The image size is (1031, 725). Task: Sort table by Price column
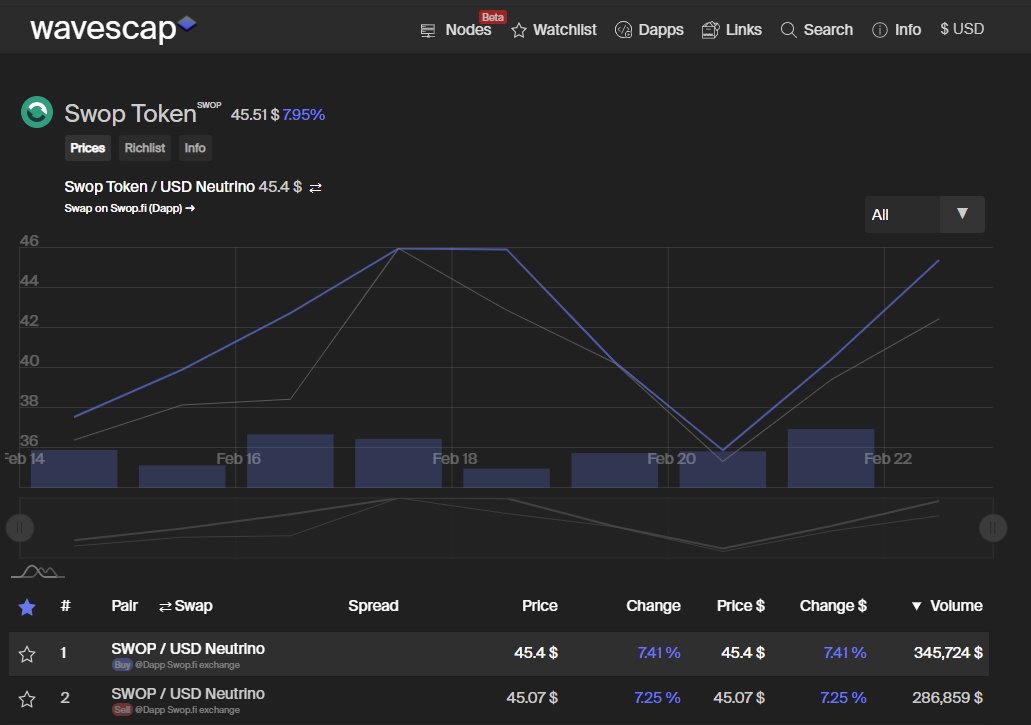pyautogui.click(x=539, y=605)
